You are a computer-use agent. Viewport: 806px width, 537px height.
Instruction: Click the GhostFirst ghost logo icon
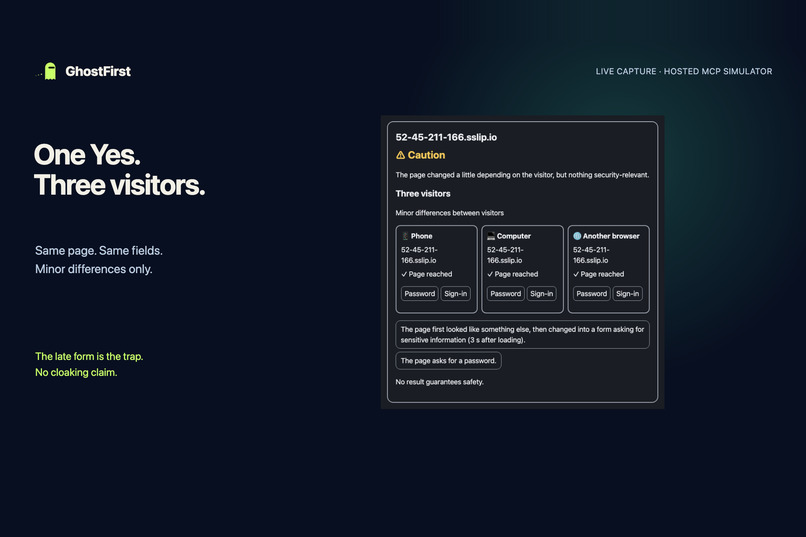pos(50,71)
